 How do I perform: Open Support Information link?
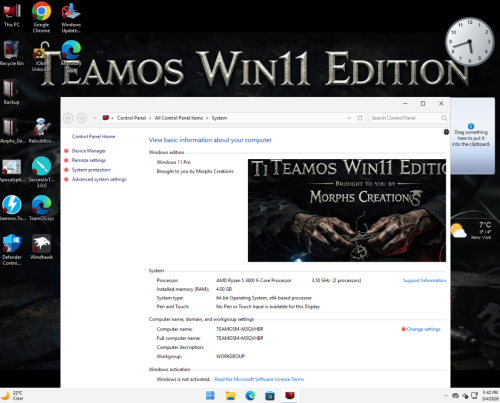424,280
